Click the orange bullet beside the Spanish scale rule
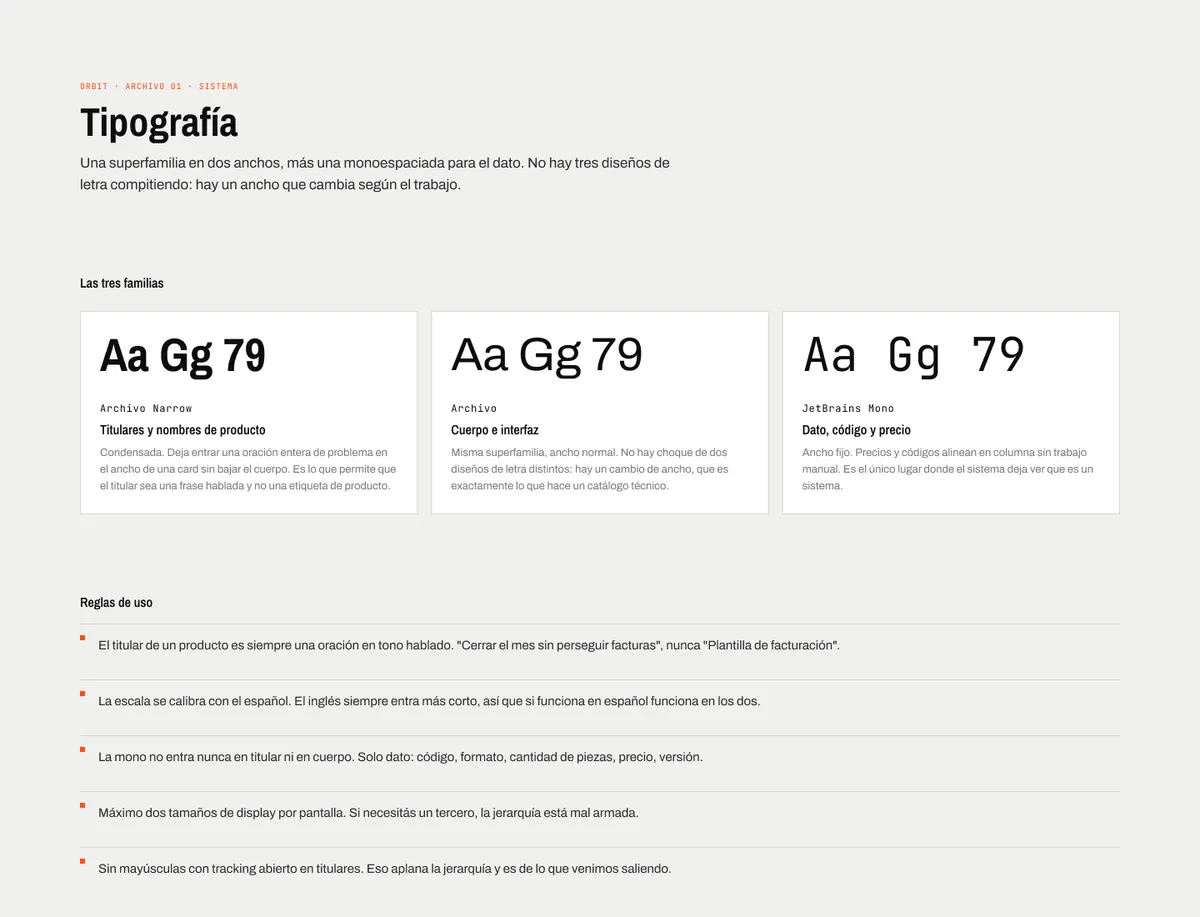 pyautogui.click(x=83, y=693)
